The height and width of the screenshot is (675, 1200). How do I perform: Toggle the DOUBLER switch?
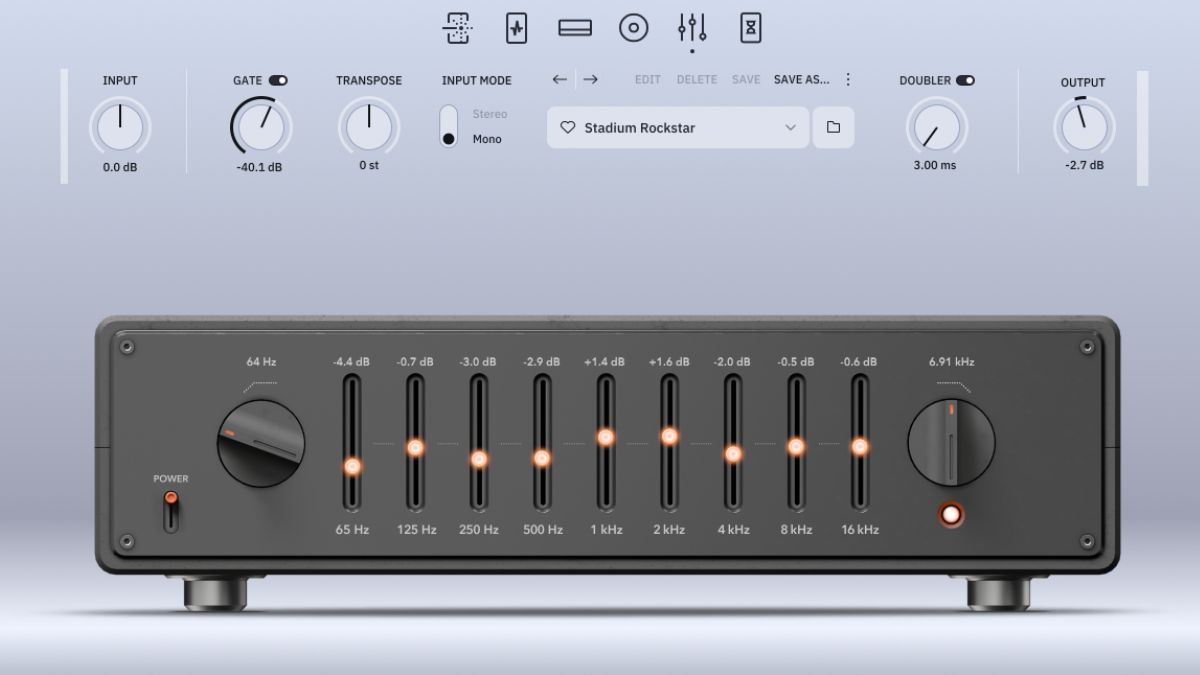[x=965, y=80]
